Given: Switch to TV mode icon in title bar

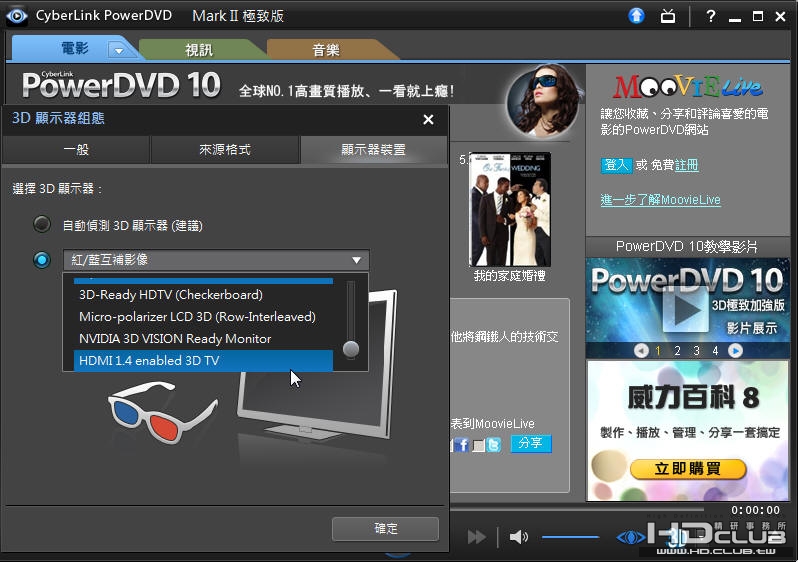Looking at the screenshot, I should tap(668, 16).
